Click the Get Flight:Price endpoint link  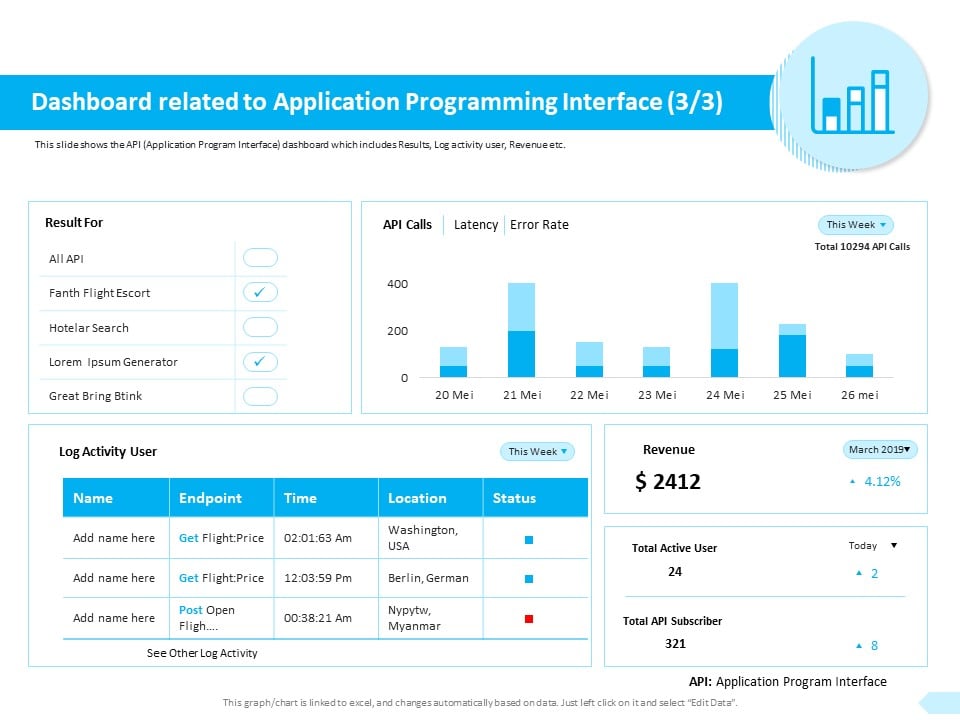(x=221, y=537)
